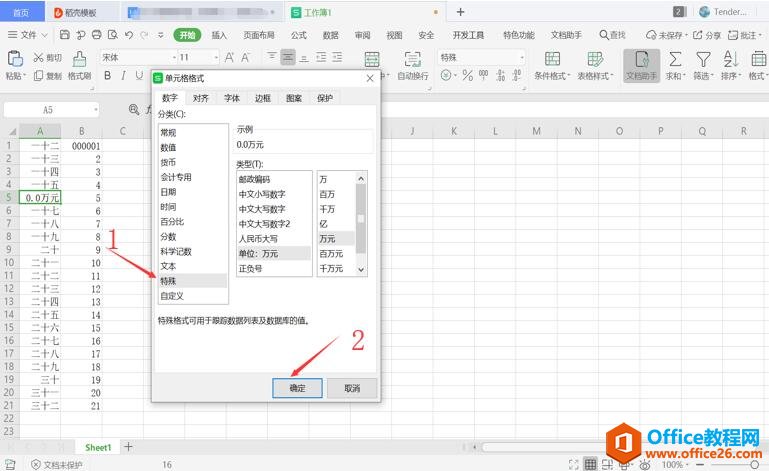769x471 pixels.
Task: Click the new document tab plus button
Action: 460,12
